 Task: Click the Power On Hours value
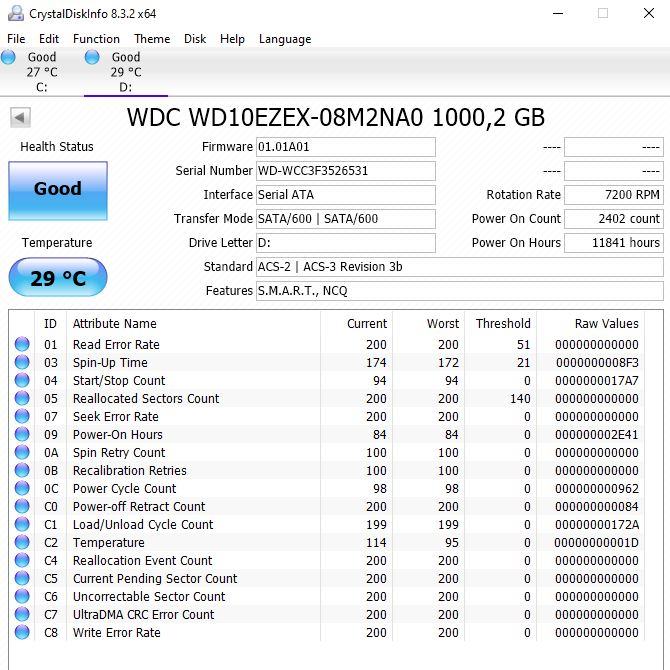coord(614,243)
